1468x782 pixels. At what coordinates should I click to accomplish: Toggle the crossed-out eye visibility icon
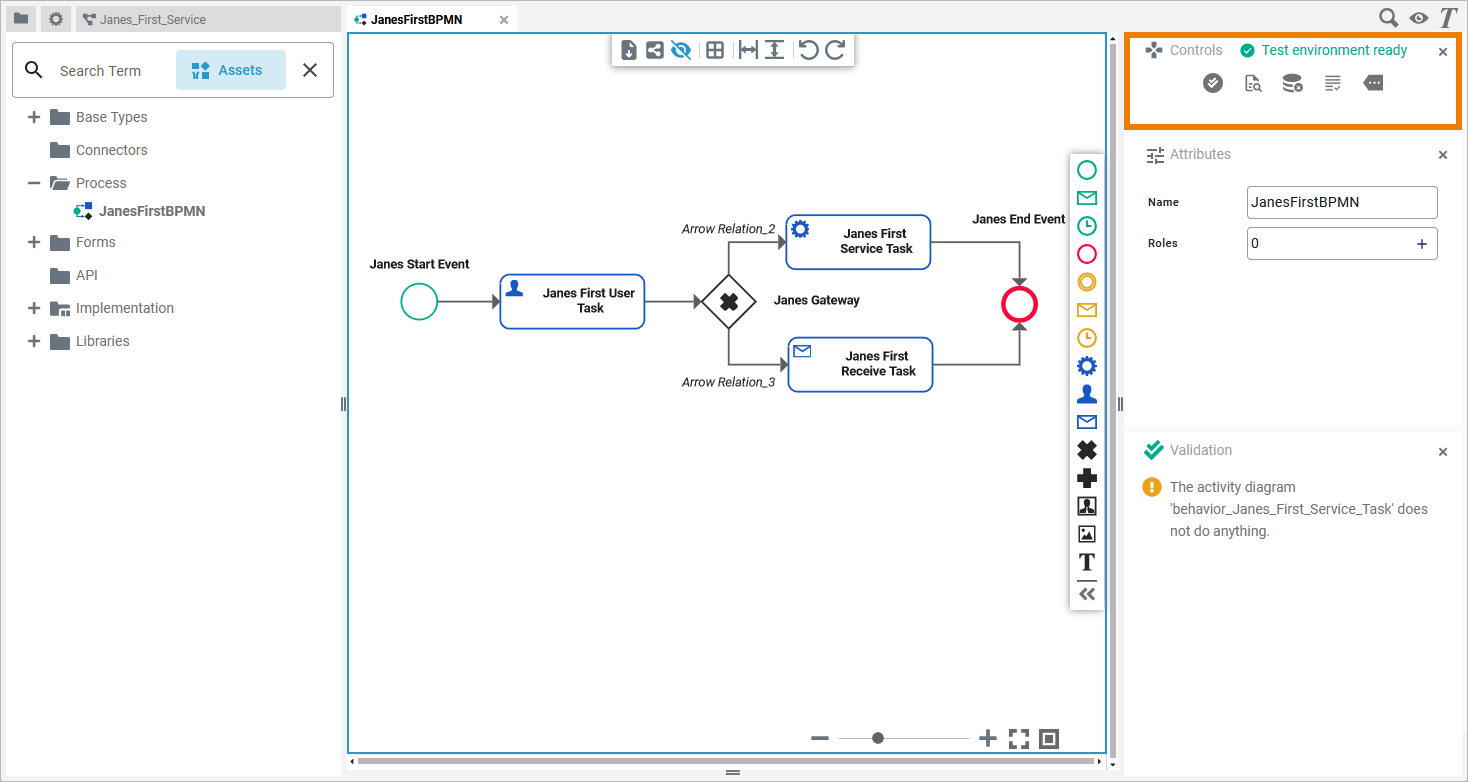681,50
